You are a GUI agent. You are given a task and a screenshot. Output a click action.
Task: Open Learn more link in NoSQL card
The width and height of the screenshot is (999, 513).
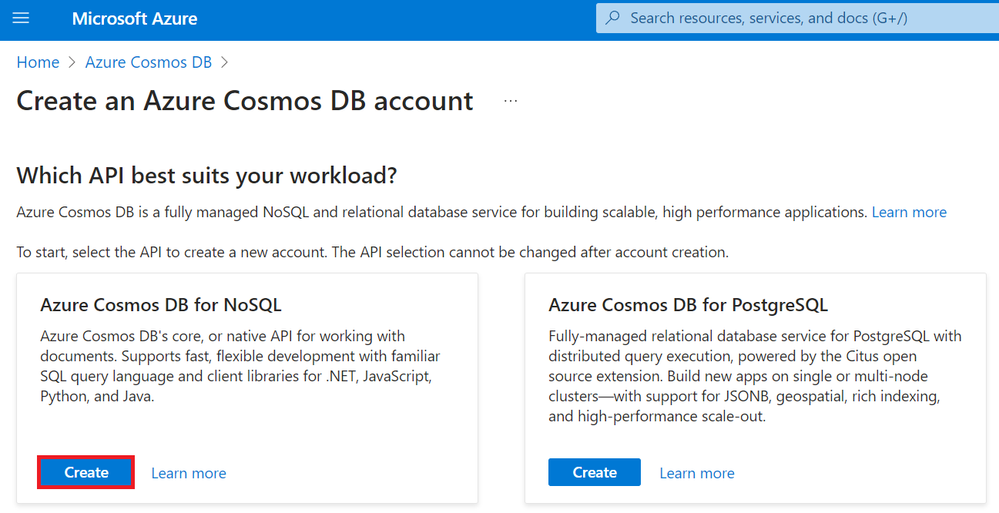click(x=189, y=473)
